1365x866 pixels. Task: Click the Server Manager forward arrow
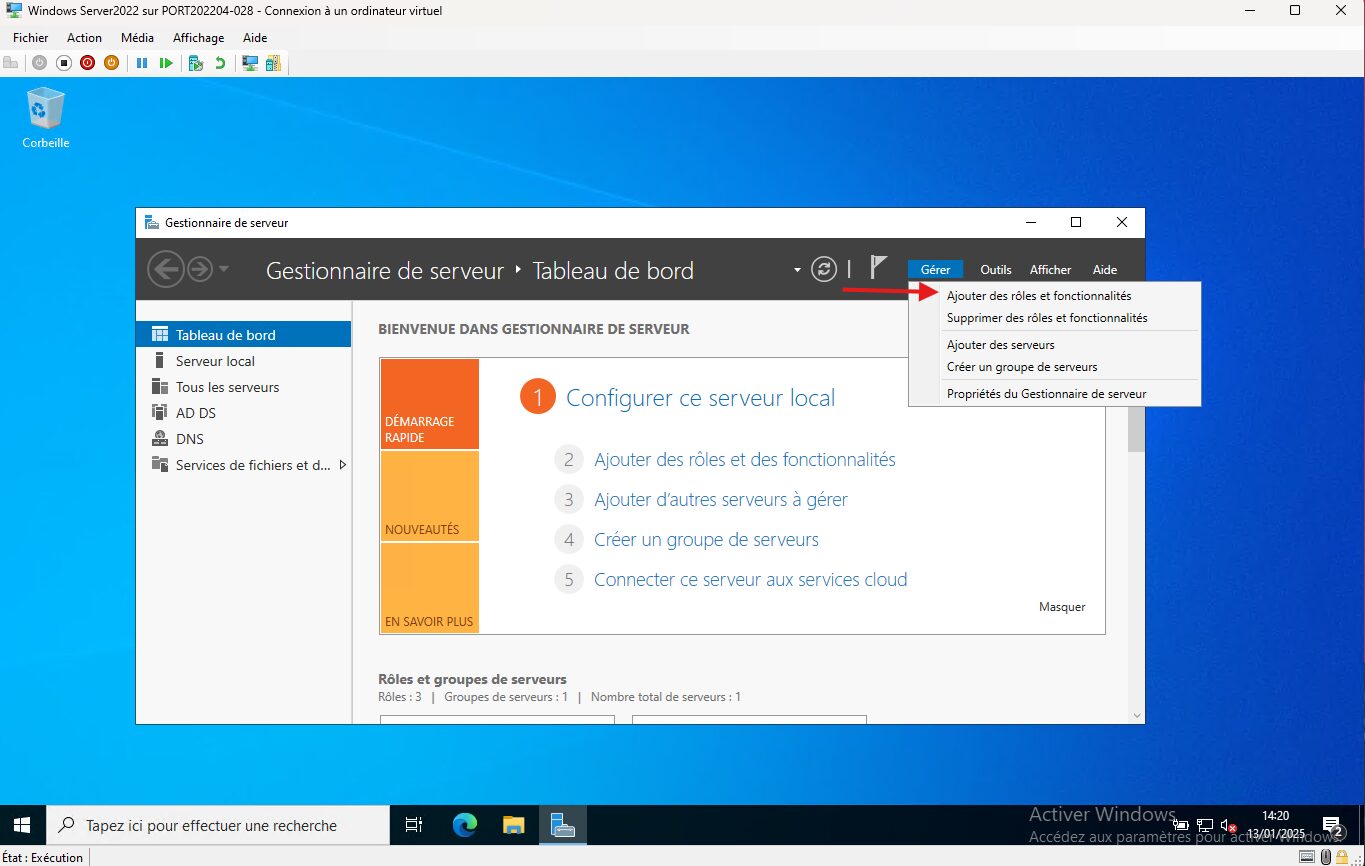(200, 269)
